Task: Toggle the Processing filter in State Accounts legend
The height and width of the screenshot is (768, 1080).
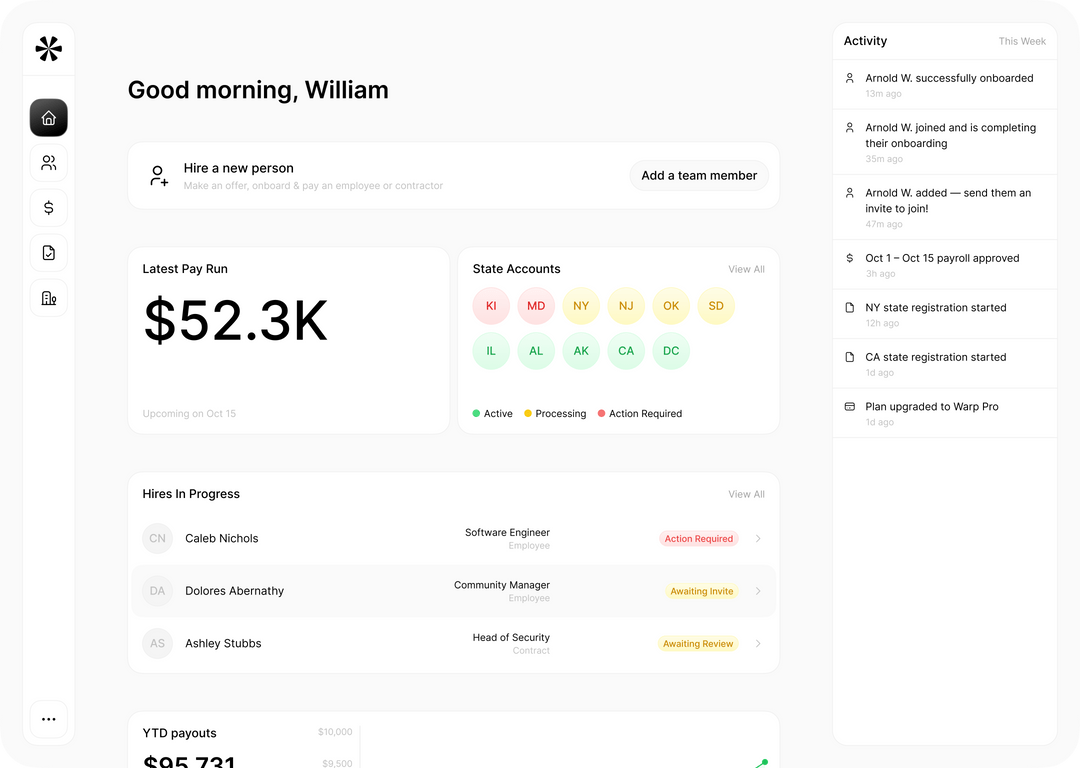Action: click(555, 413)
